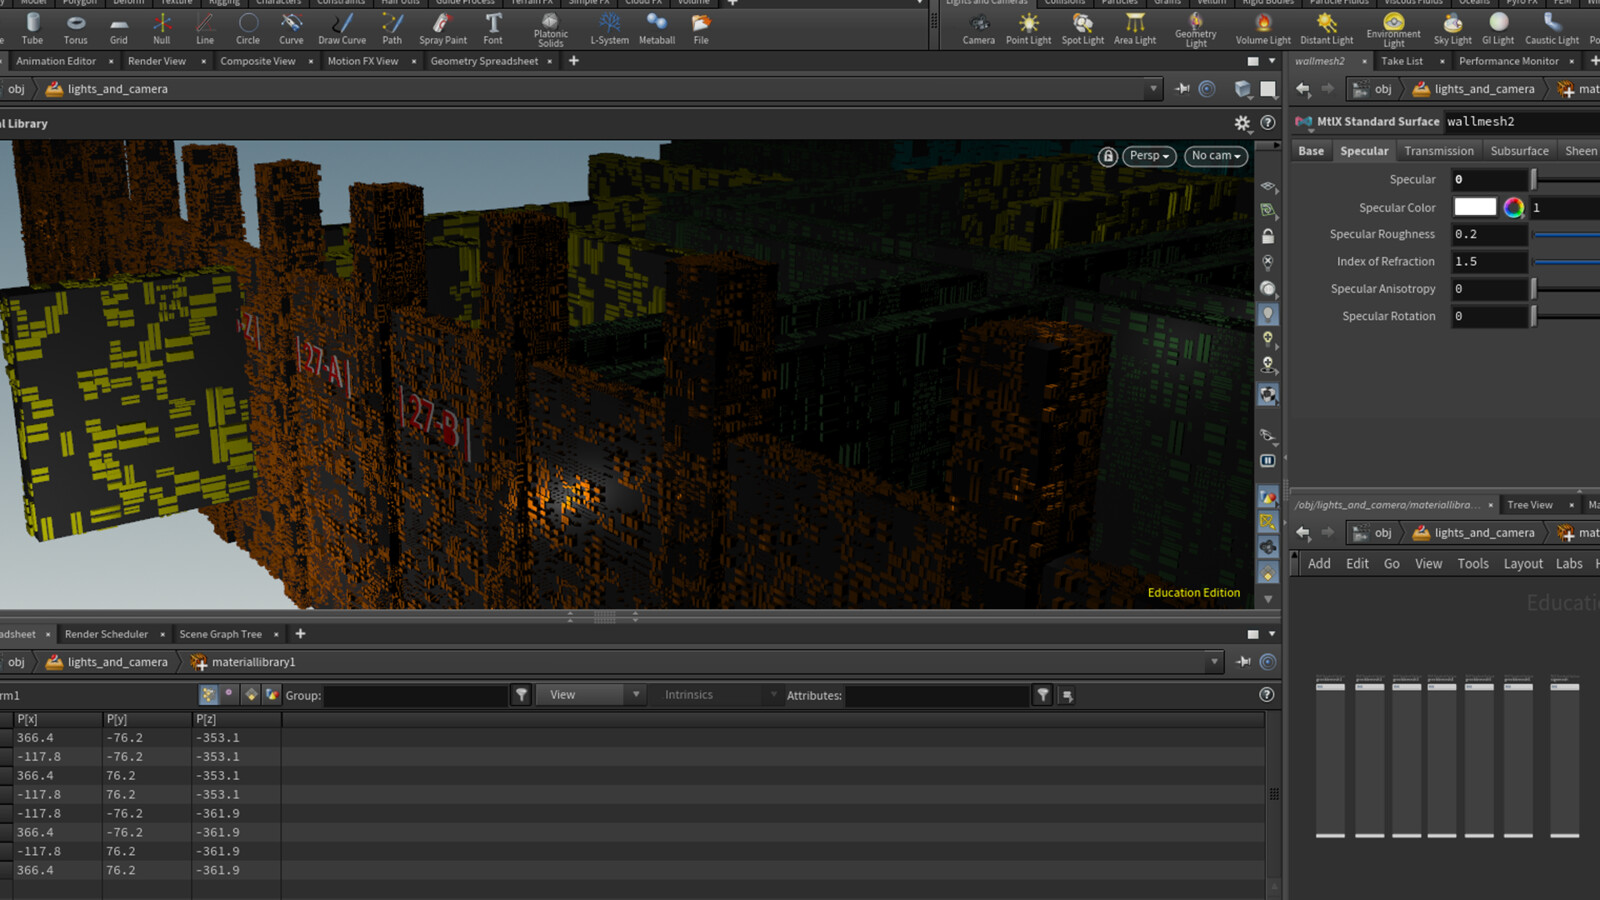
Task: Click the Group input field
Action: [415, 695]
